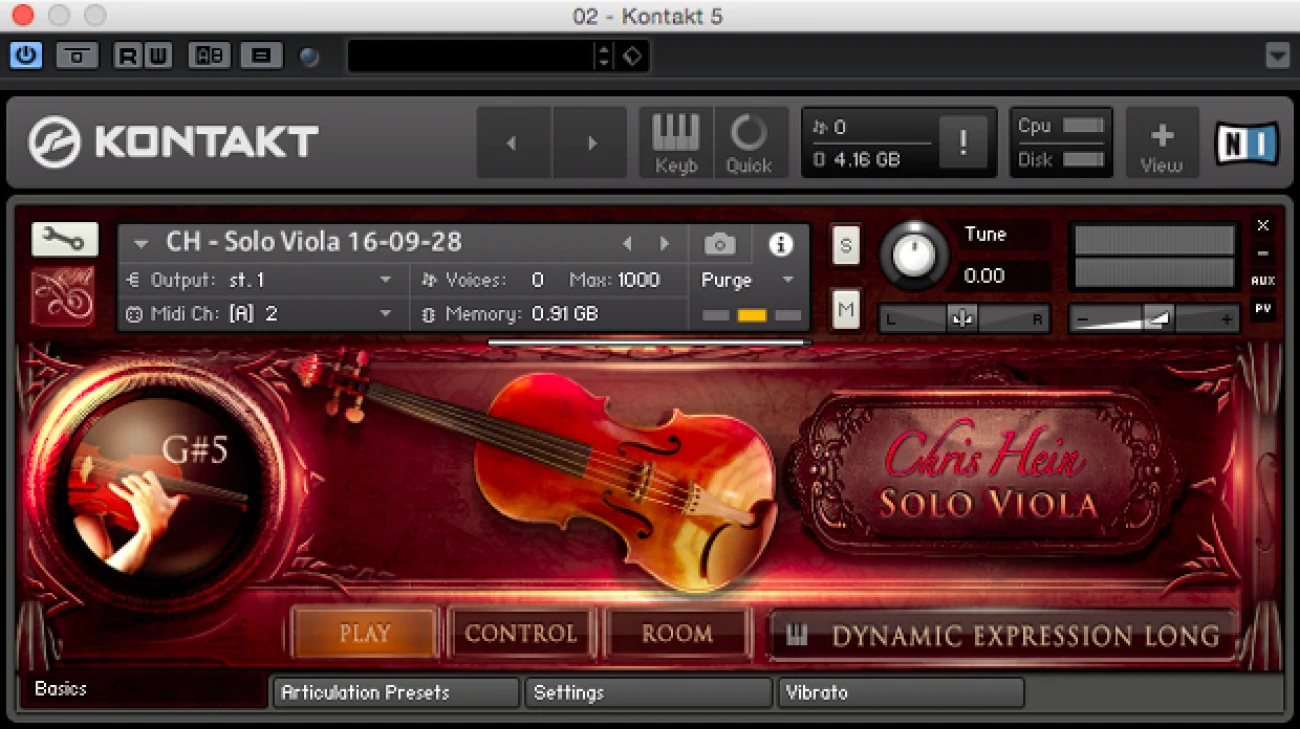This screenshot has height=729, width=1300.
Task: Open the View plus menu
Action: 1162,143
